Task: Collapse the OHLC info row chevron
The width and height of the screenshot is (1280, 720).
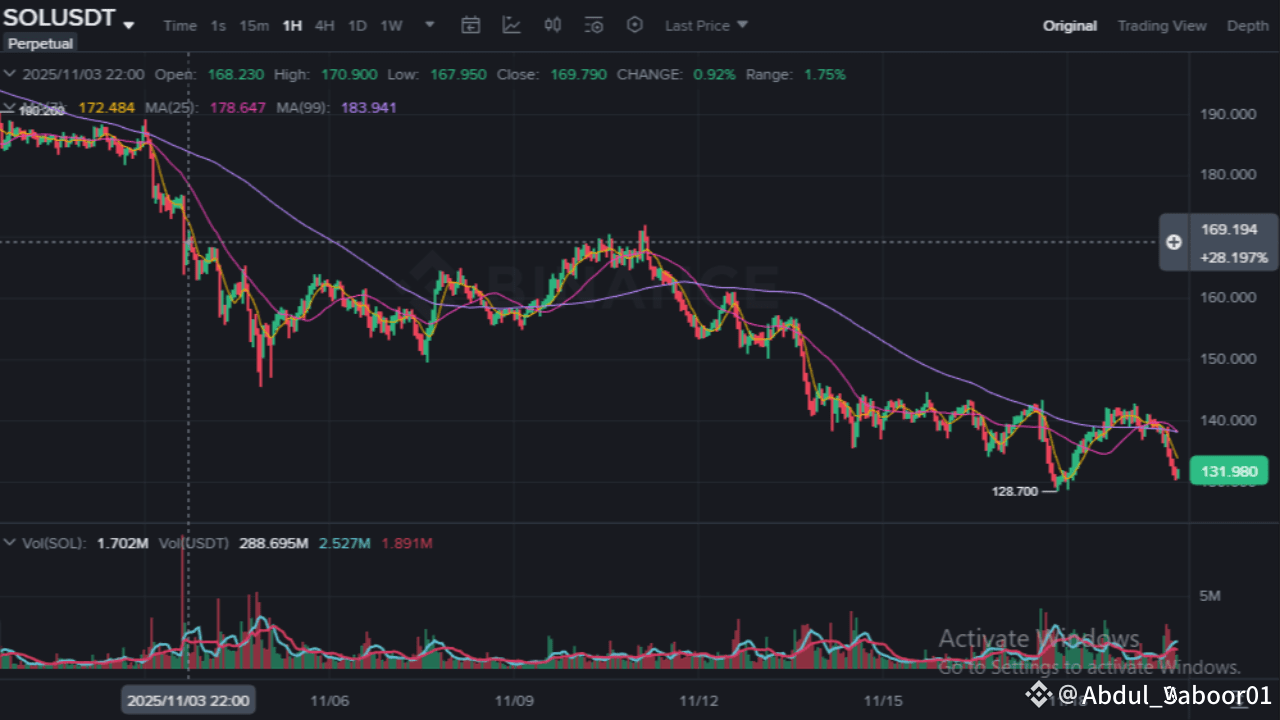Action: point(10,74)
